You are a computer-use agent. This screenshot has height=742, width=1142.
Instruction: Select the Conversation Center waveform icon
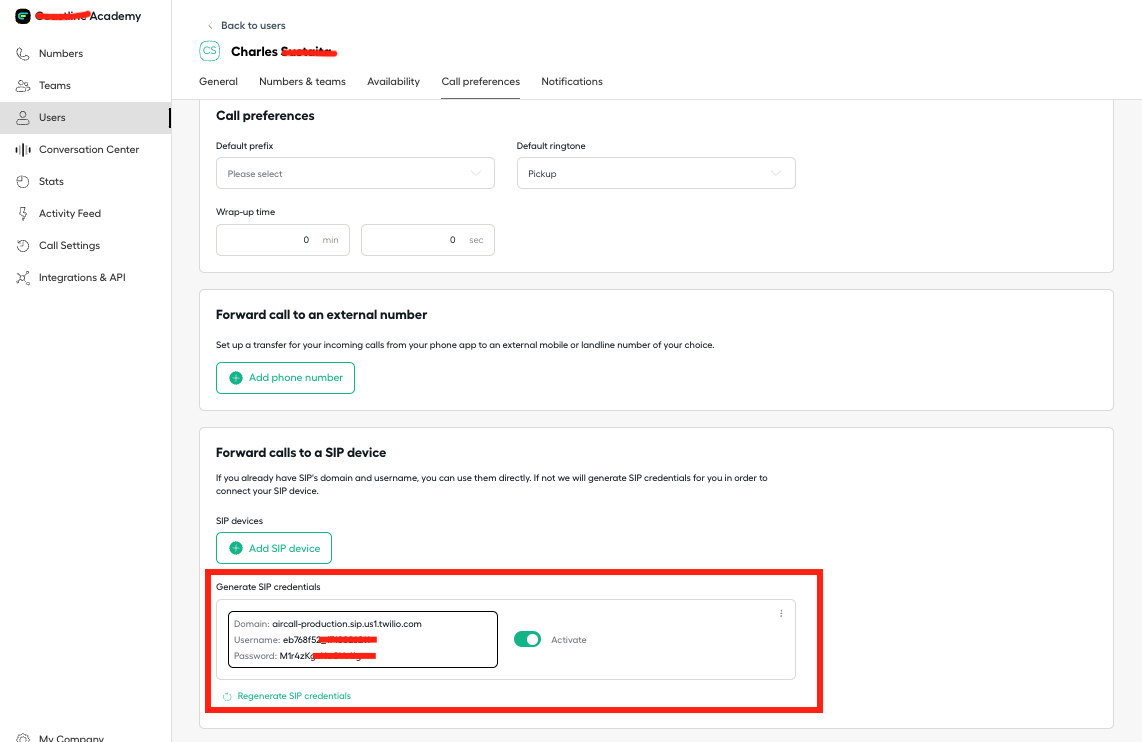[x=23, y=150]
